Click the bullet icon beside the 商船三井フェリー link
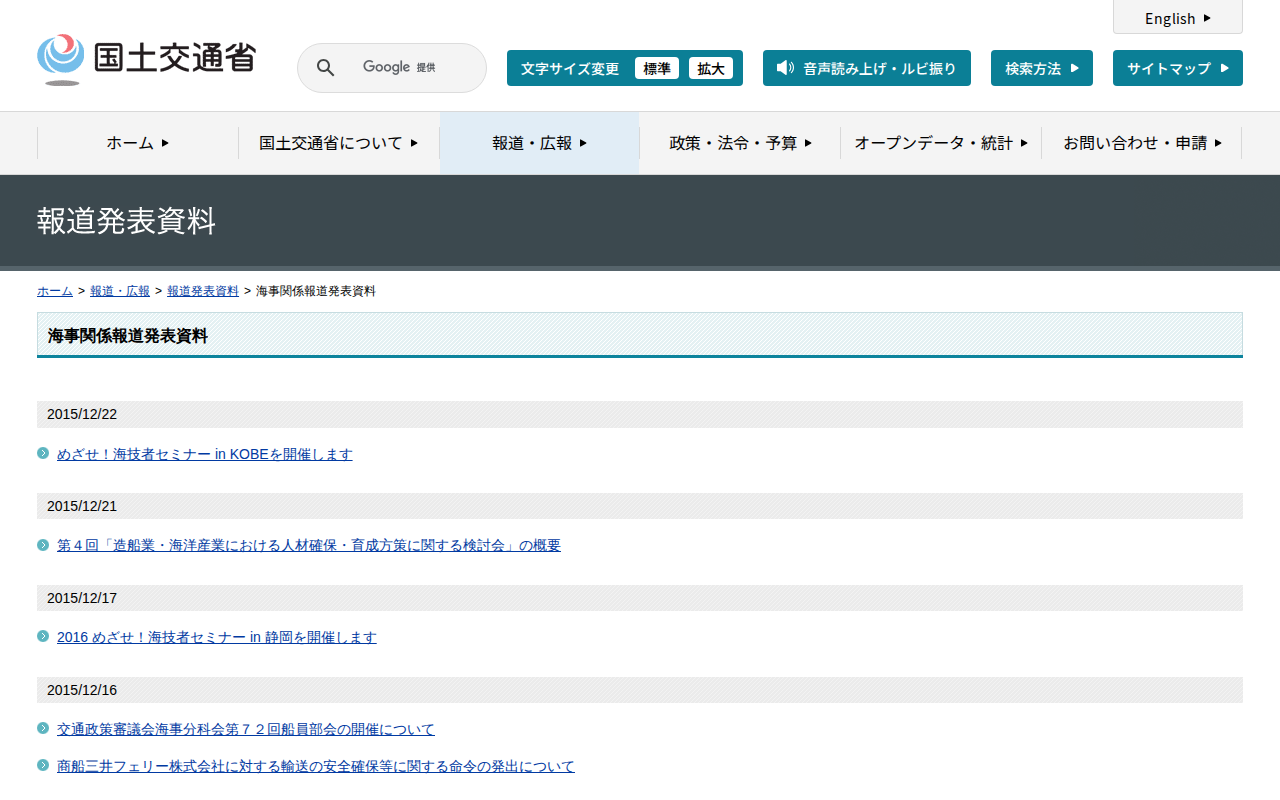The image size is (1280, 800). (x=43, y=765)
